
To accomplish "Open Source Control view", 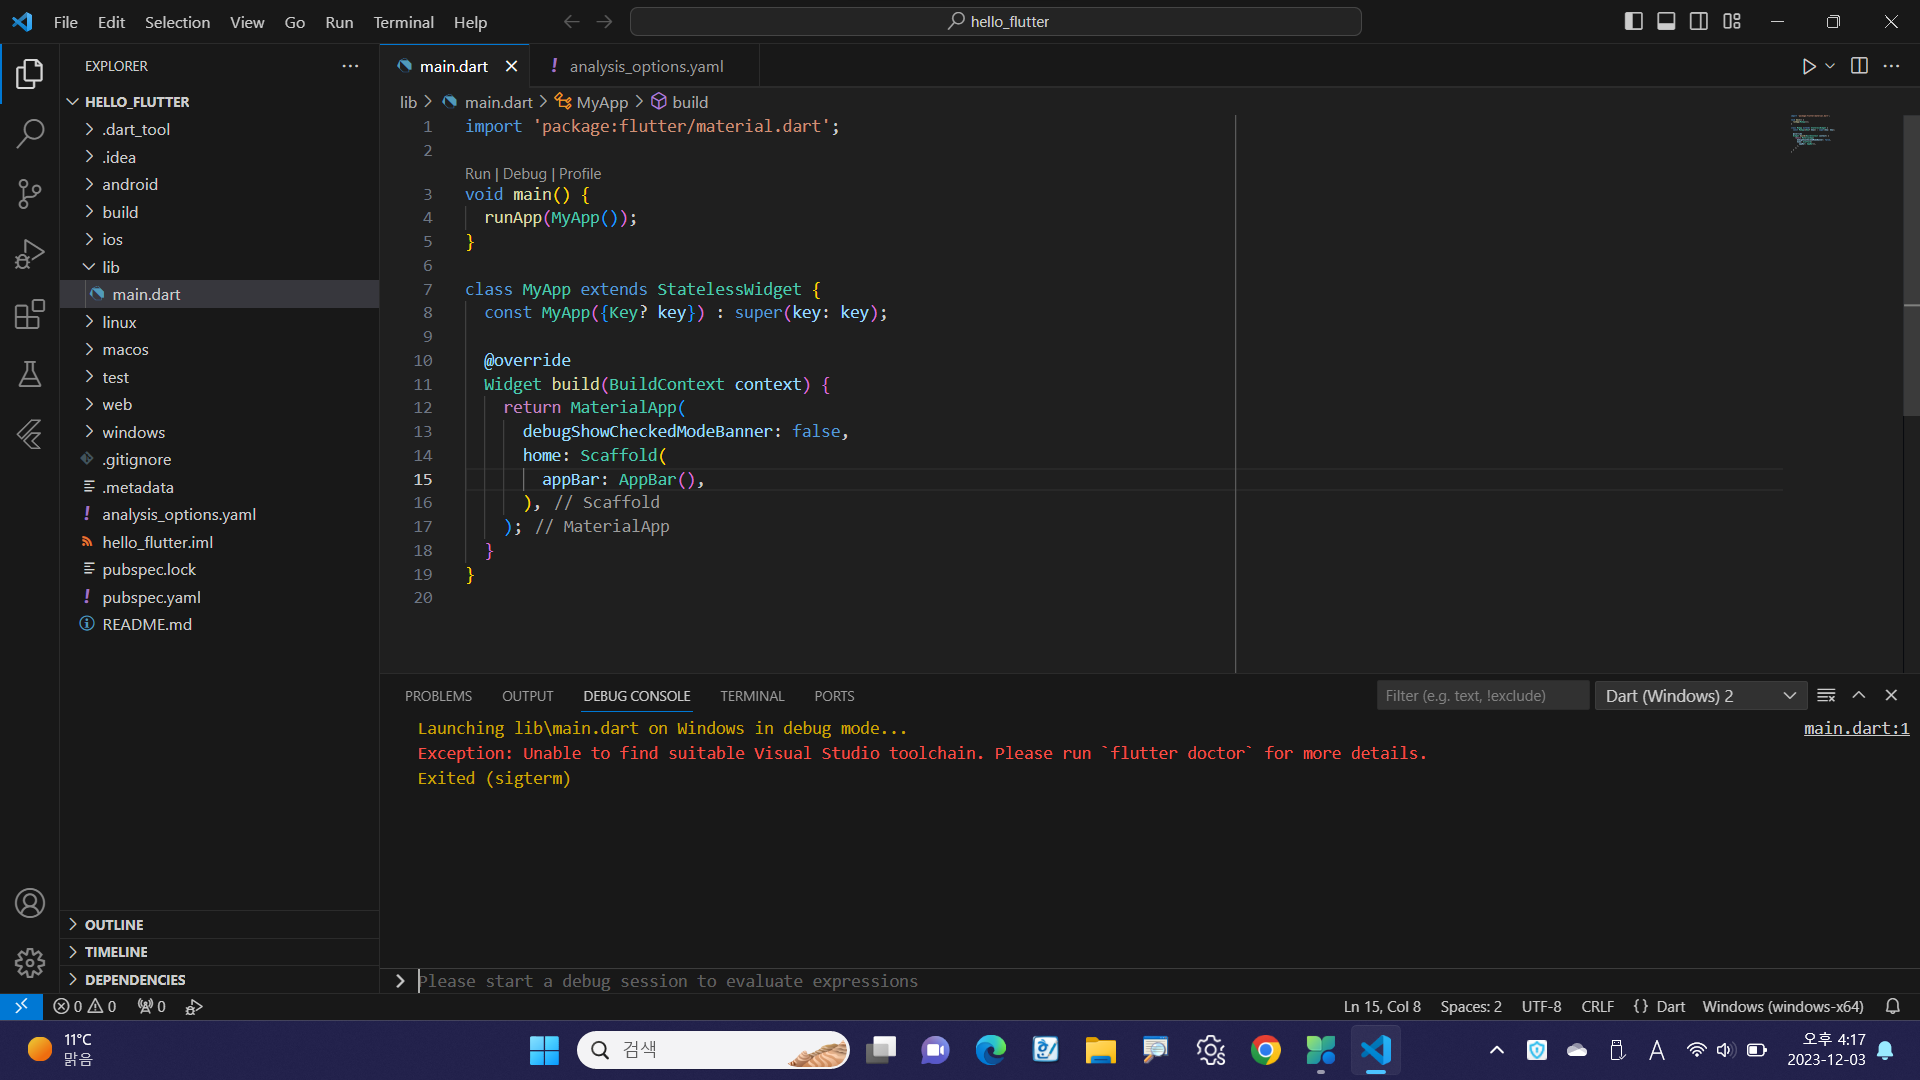I will (30, 194).
